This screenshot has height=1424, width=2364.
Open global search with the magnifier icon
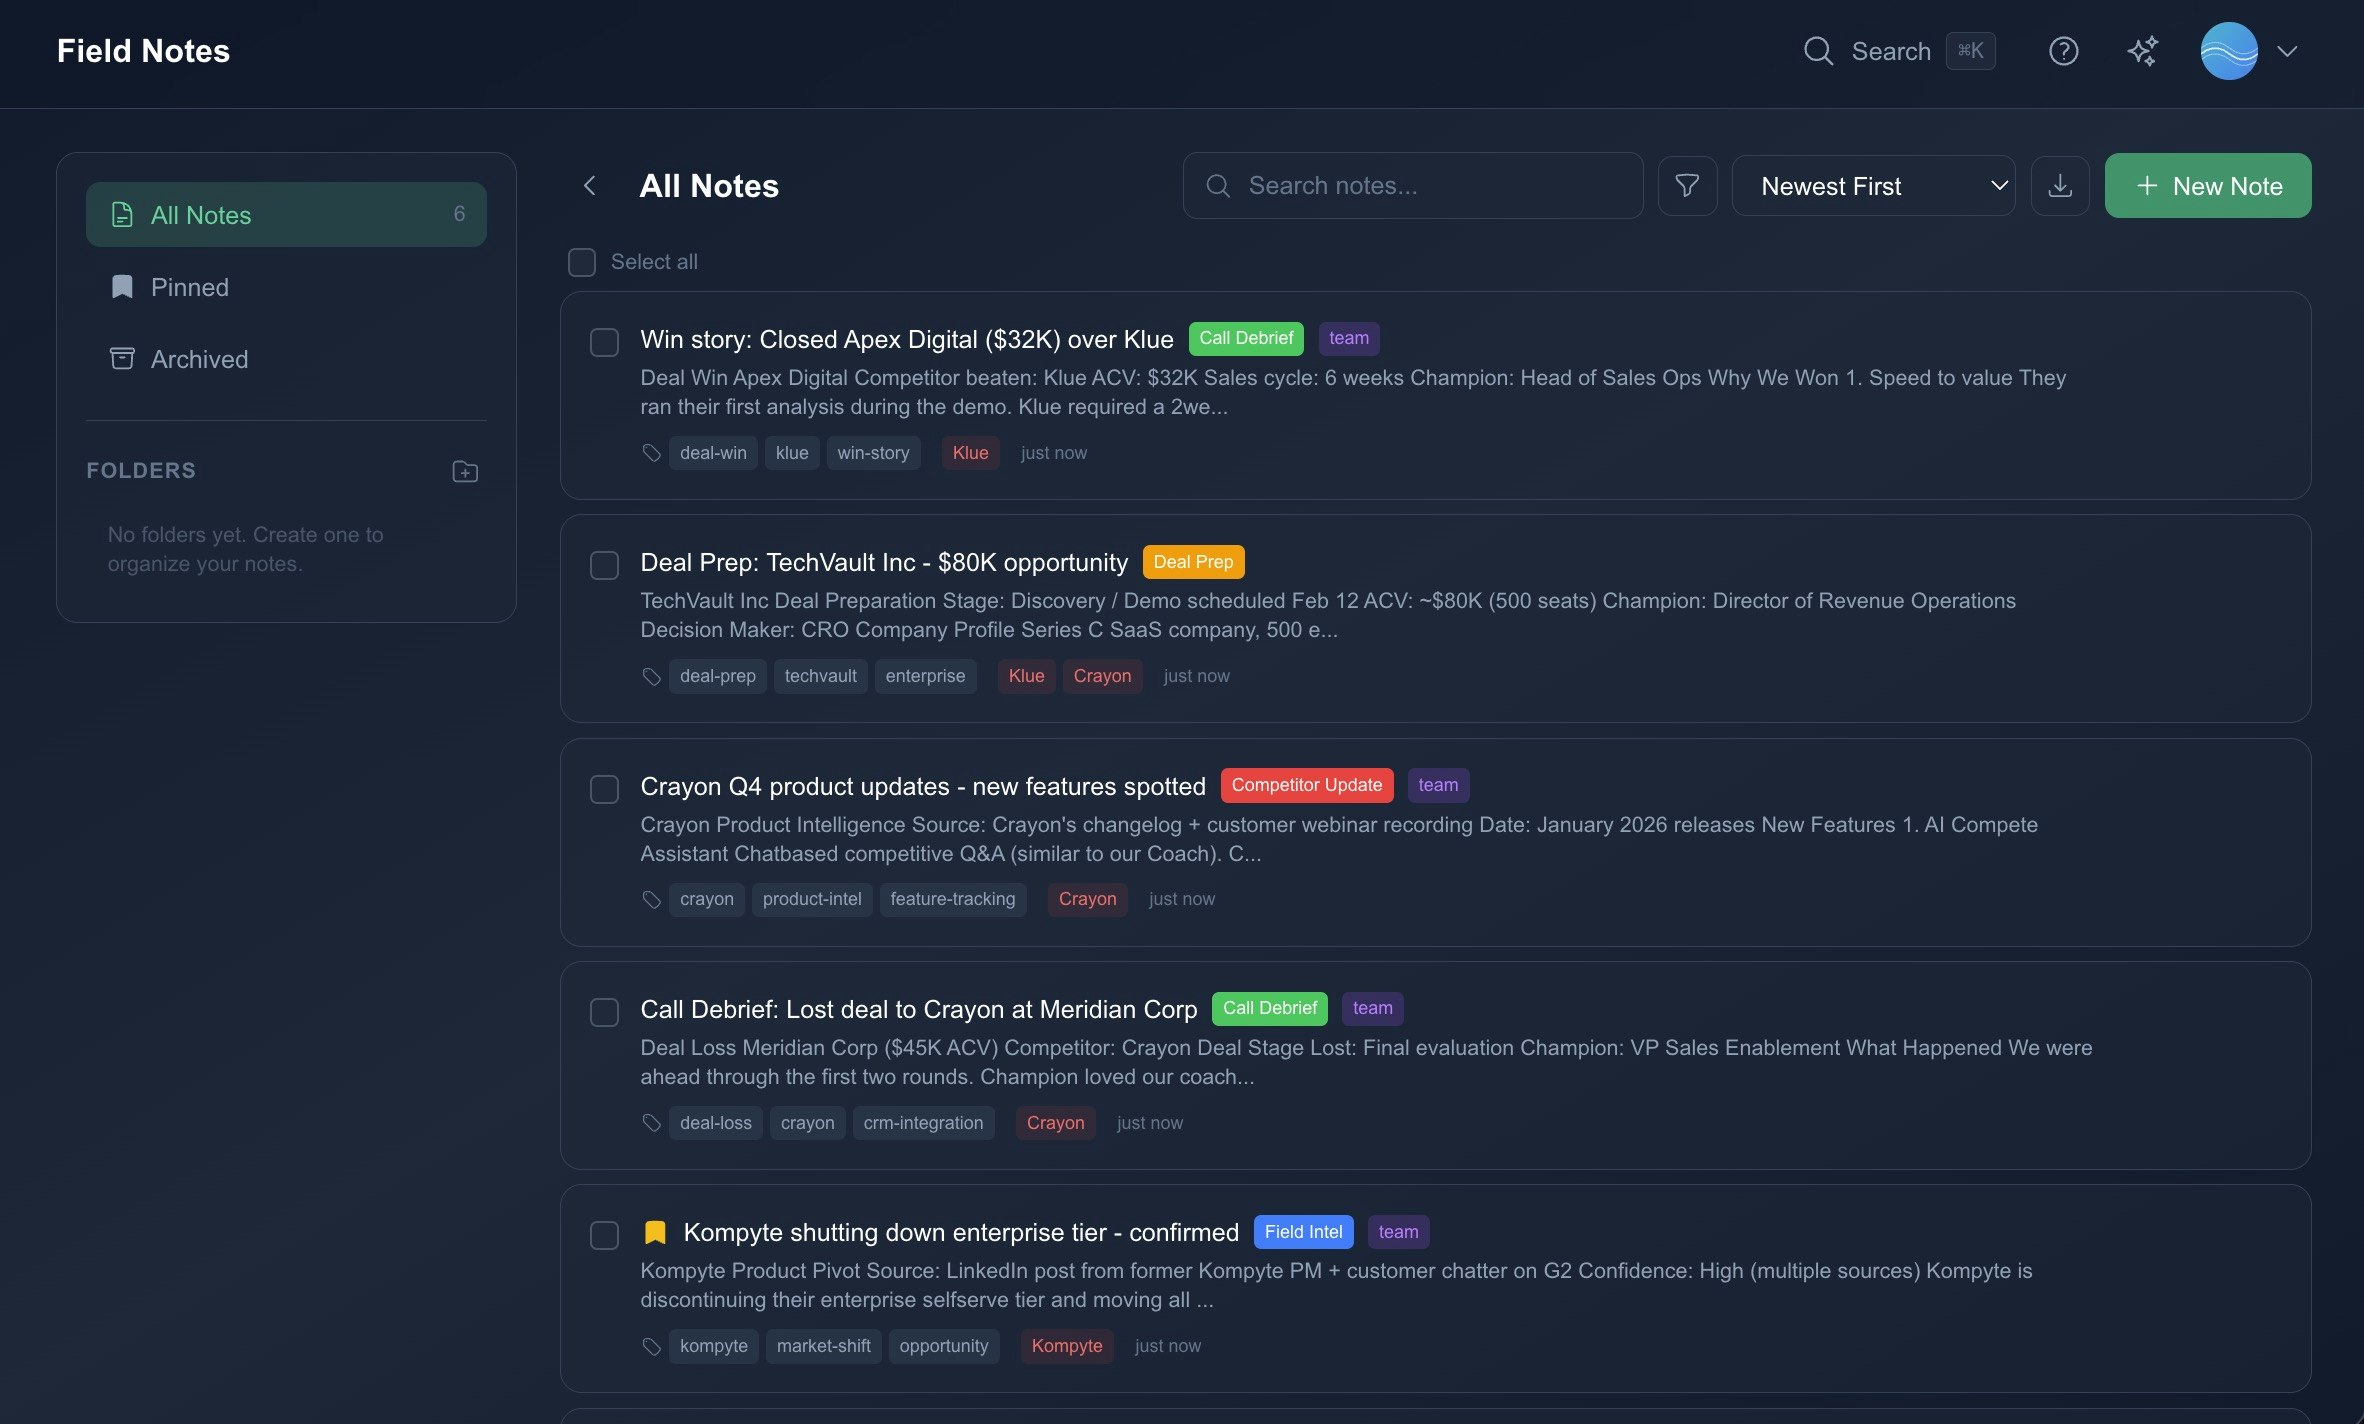pyautogui.click(x=1818, y=50)
